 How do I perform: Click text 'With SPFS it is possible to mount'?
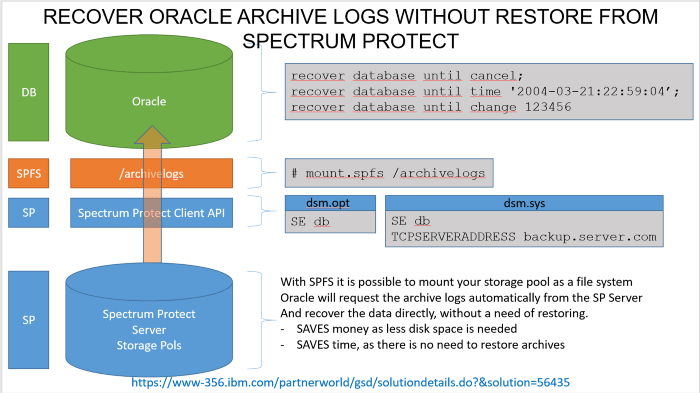click(x=456, y=282)
